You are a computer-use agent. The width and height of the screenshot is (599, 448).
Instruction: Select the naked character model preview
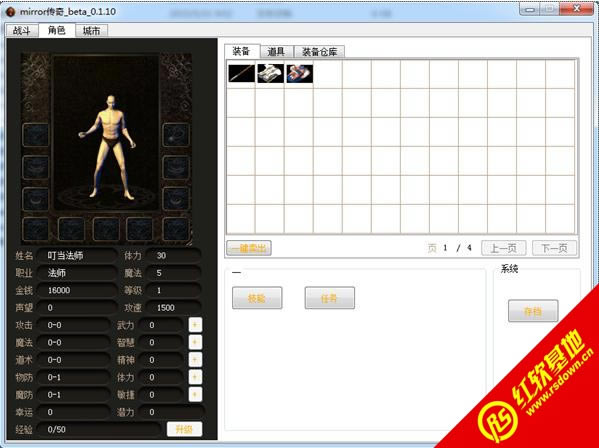(107, 147)
